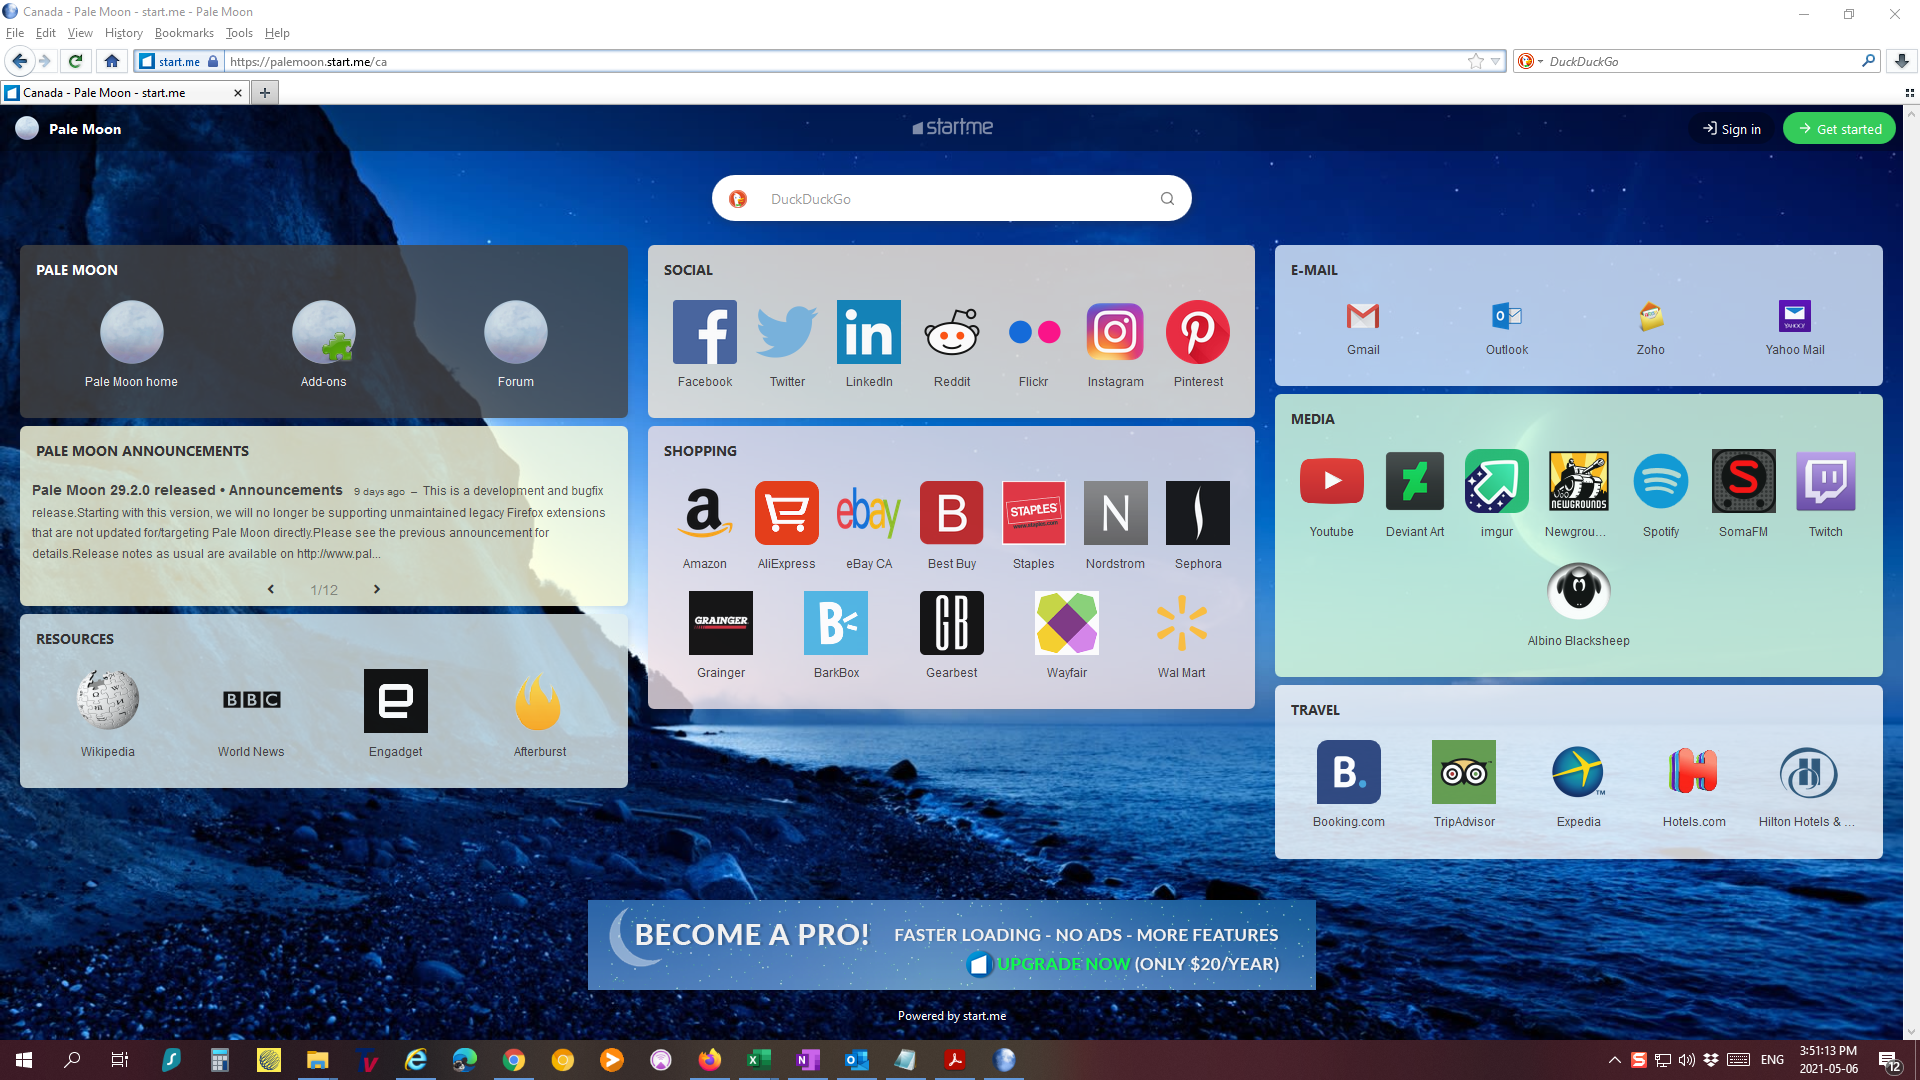
Task: Open the Expedia globe icon
Action: 1579,772
